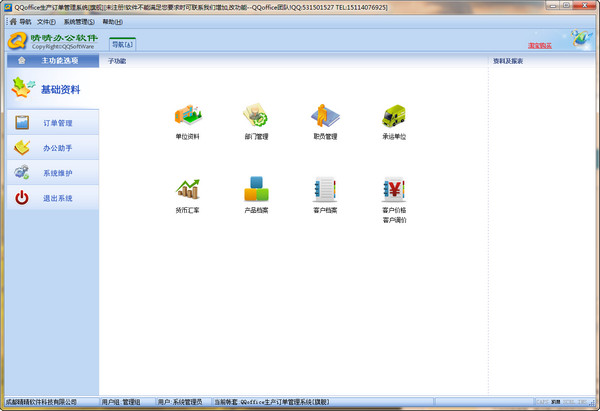Switch to the 导航[A] tab
The width and height of the screenshot is (600, 411).
pyautogui.click(x=122, y=45)
